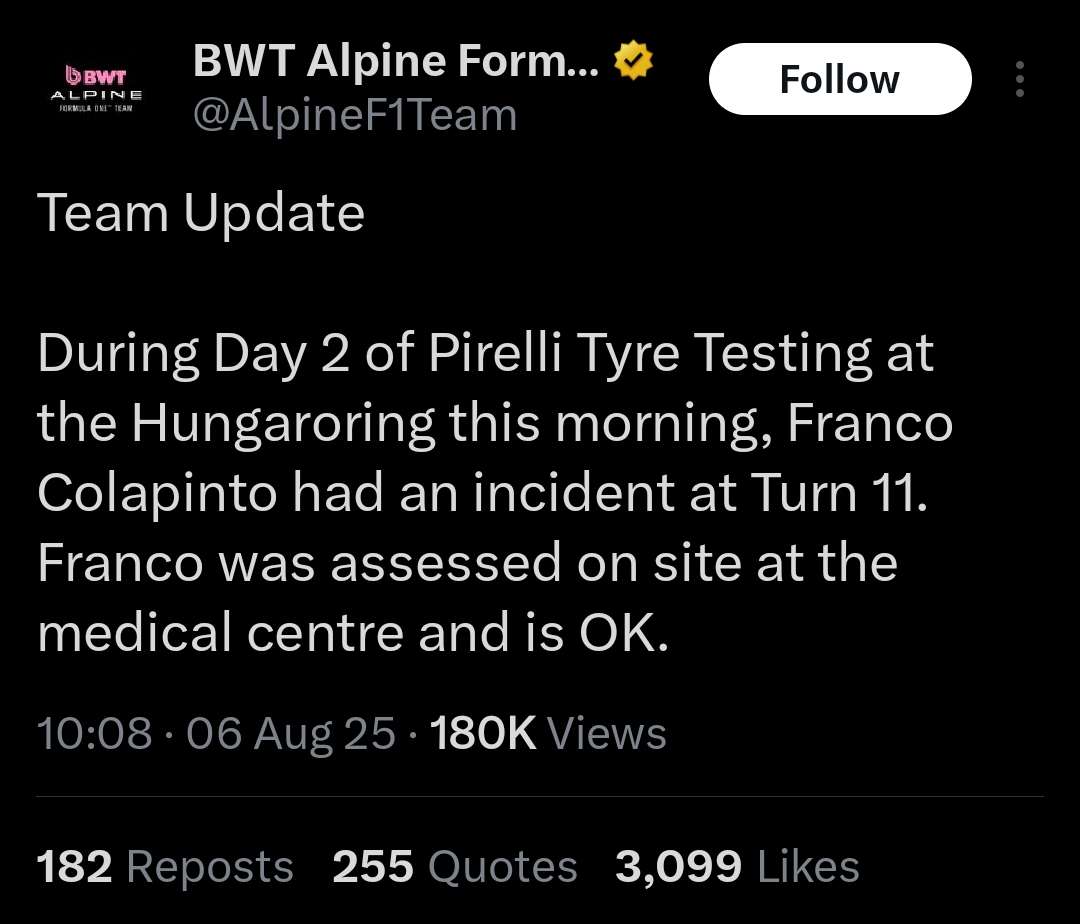The width and height of the screenshot is (1080, 924).
Task: Click "medical centre" in the tweet
Action: pos(220,635)
